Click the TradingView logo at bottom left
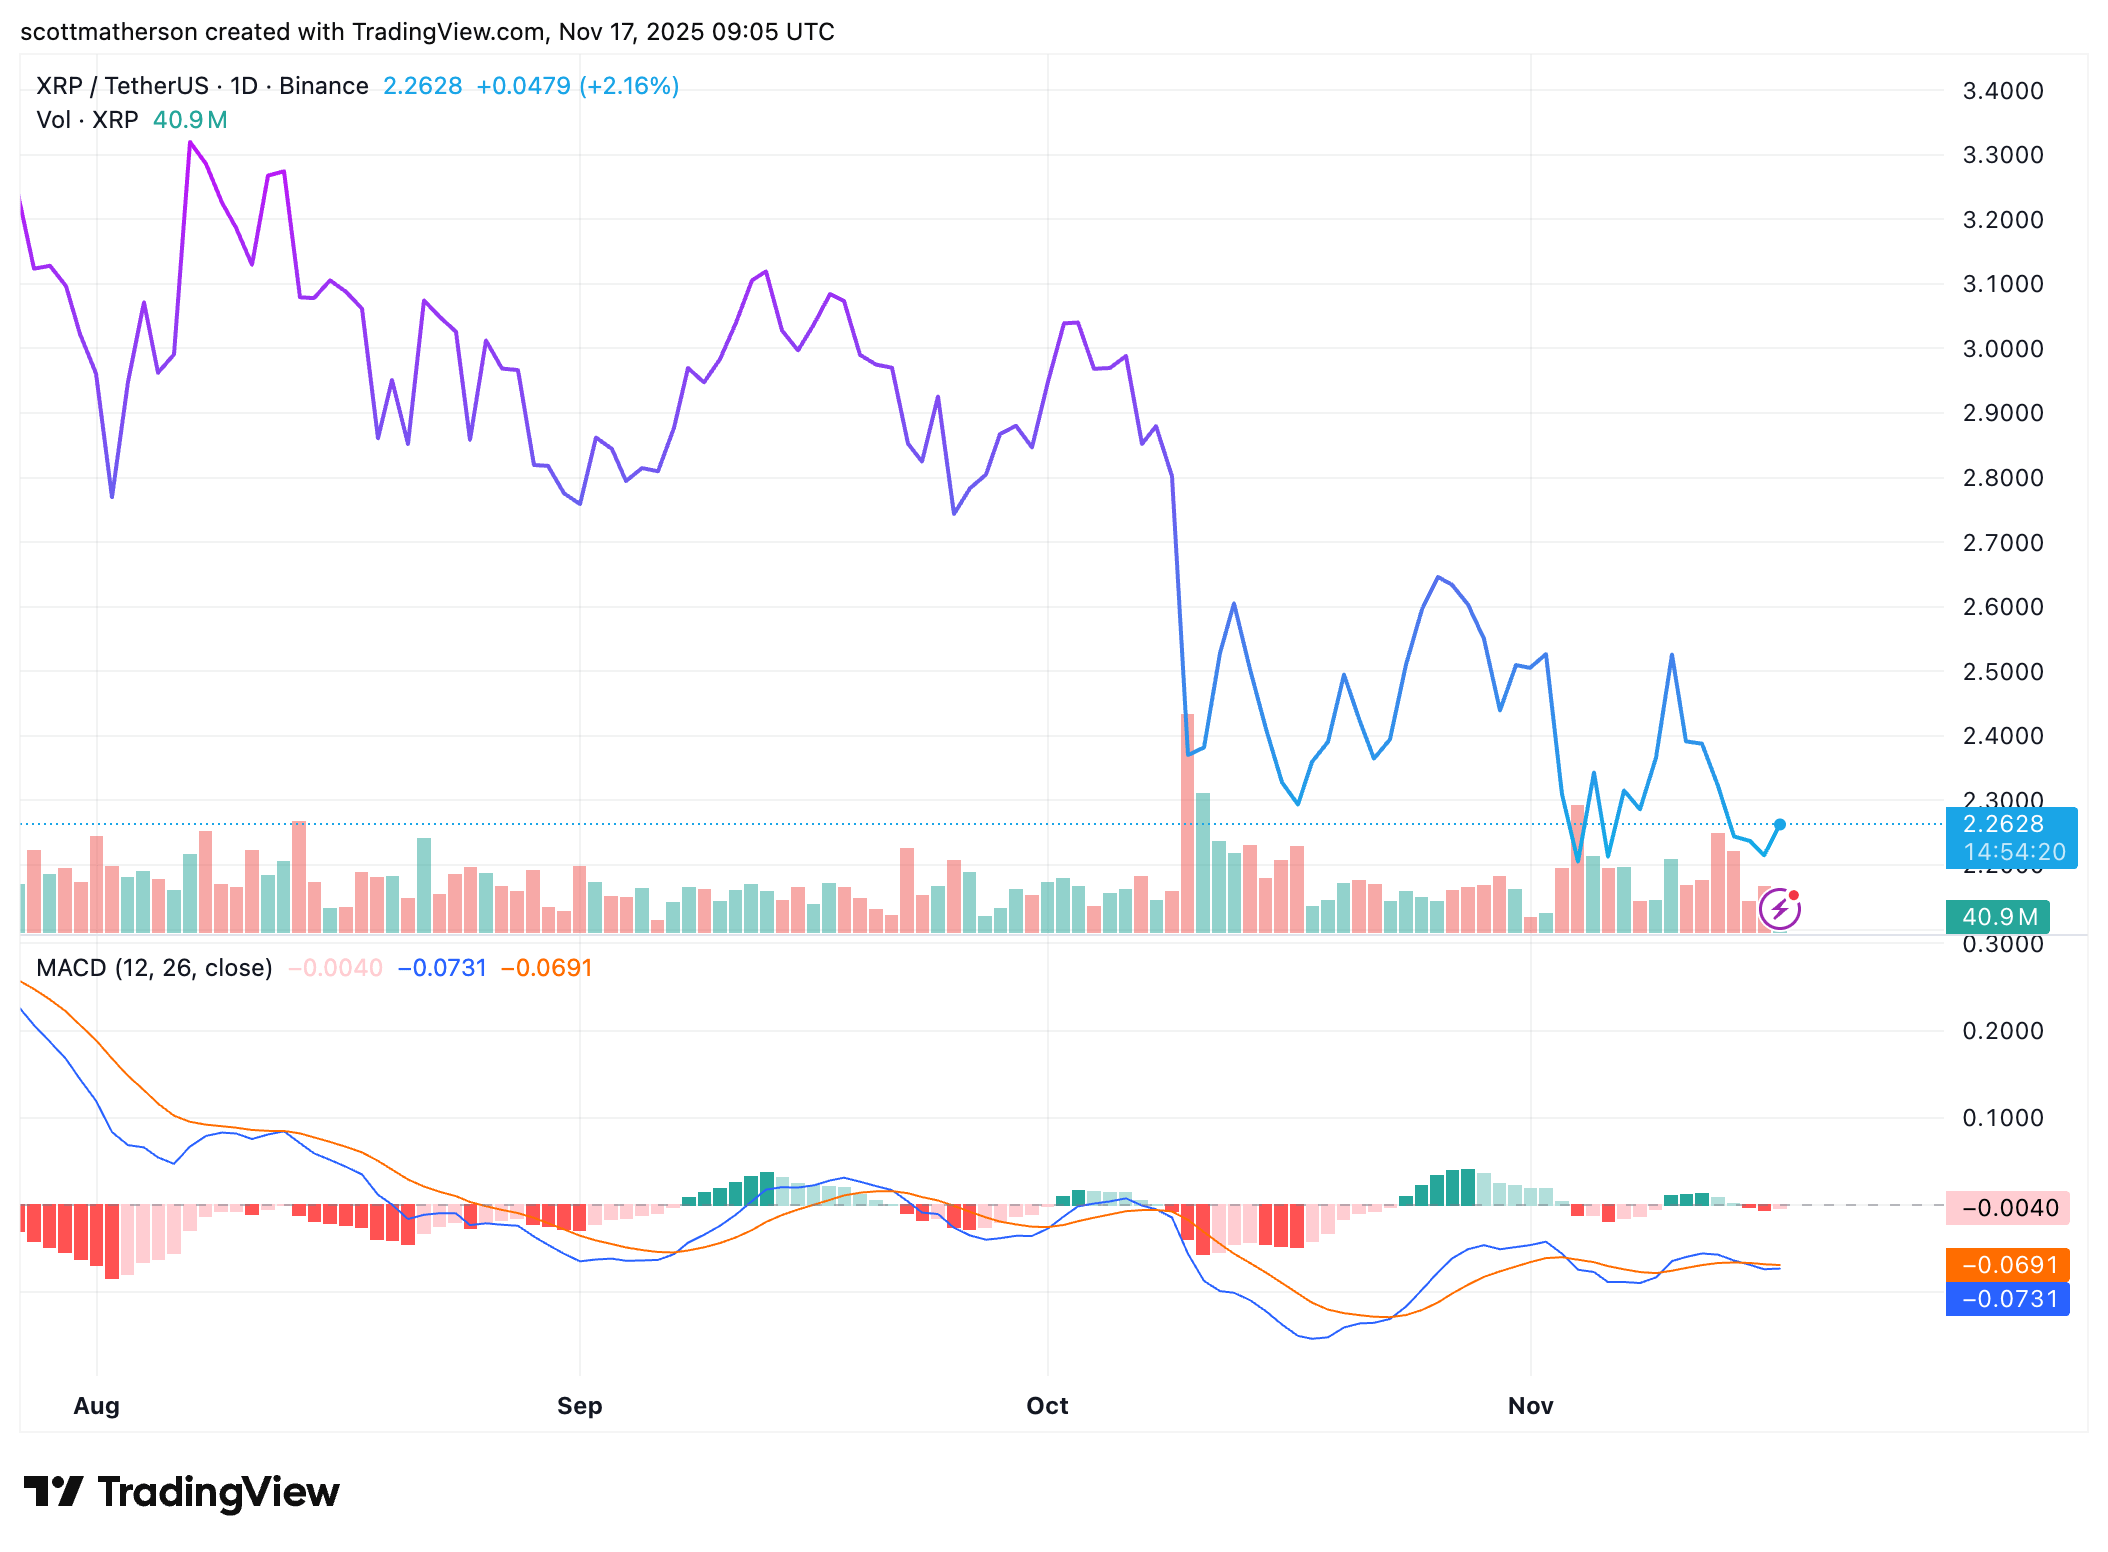The height and width of the screenshot is (1552, 2108). tap(181, 1491)
